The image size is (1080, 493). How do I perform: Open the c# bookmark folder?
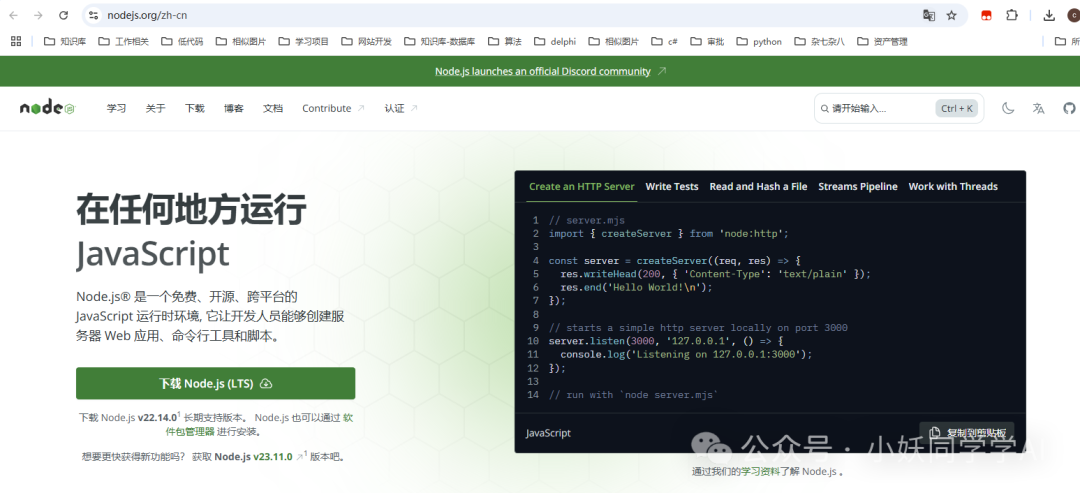pos(664,41)
